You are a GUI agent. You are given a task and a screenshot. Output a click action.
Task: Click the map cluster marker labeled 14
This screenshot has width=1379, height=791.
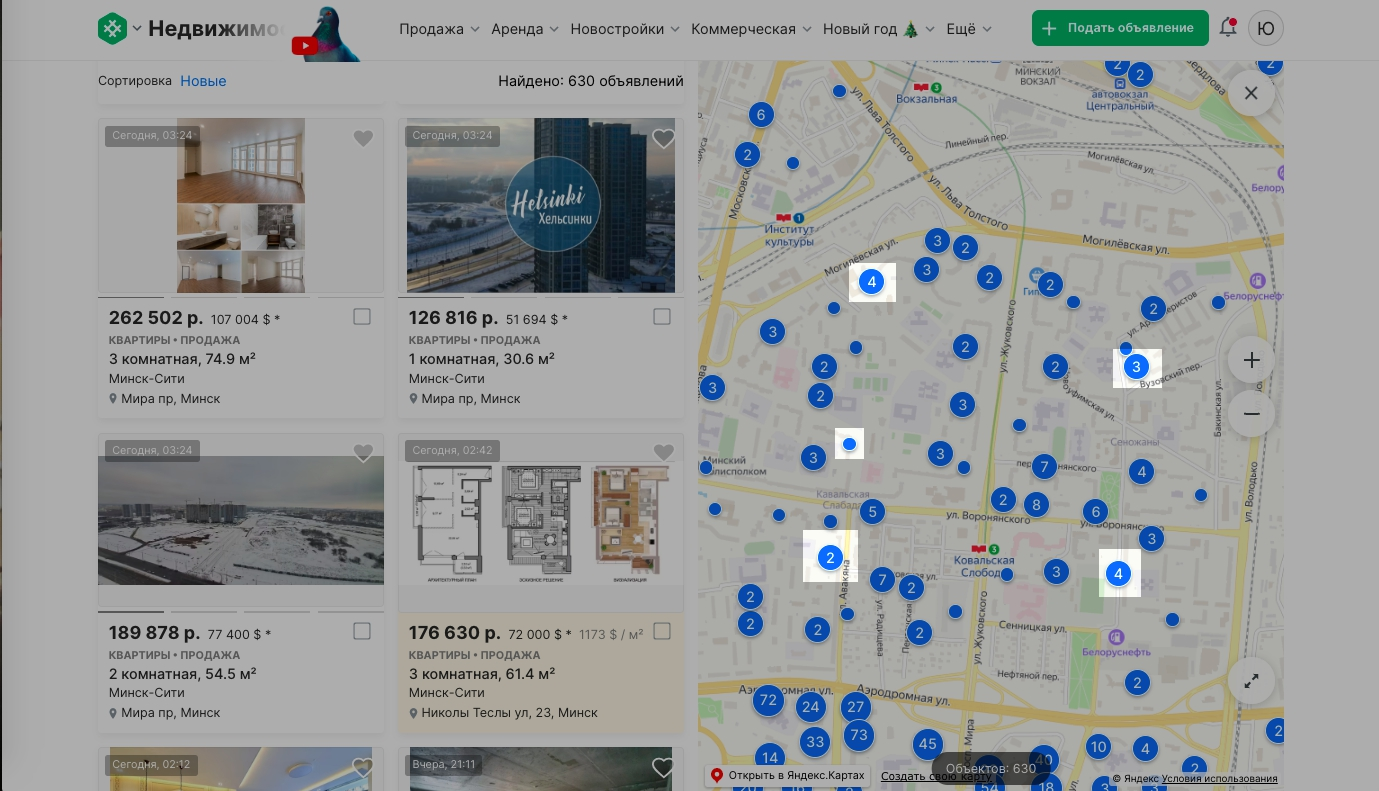769,757
